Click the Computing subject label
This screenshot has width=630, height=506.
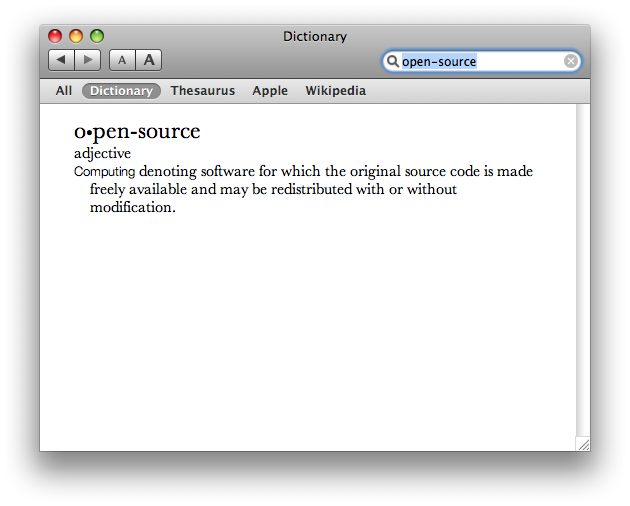[104, 172]
